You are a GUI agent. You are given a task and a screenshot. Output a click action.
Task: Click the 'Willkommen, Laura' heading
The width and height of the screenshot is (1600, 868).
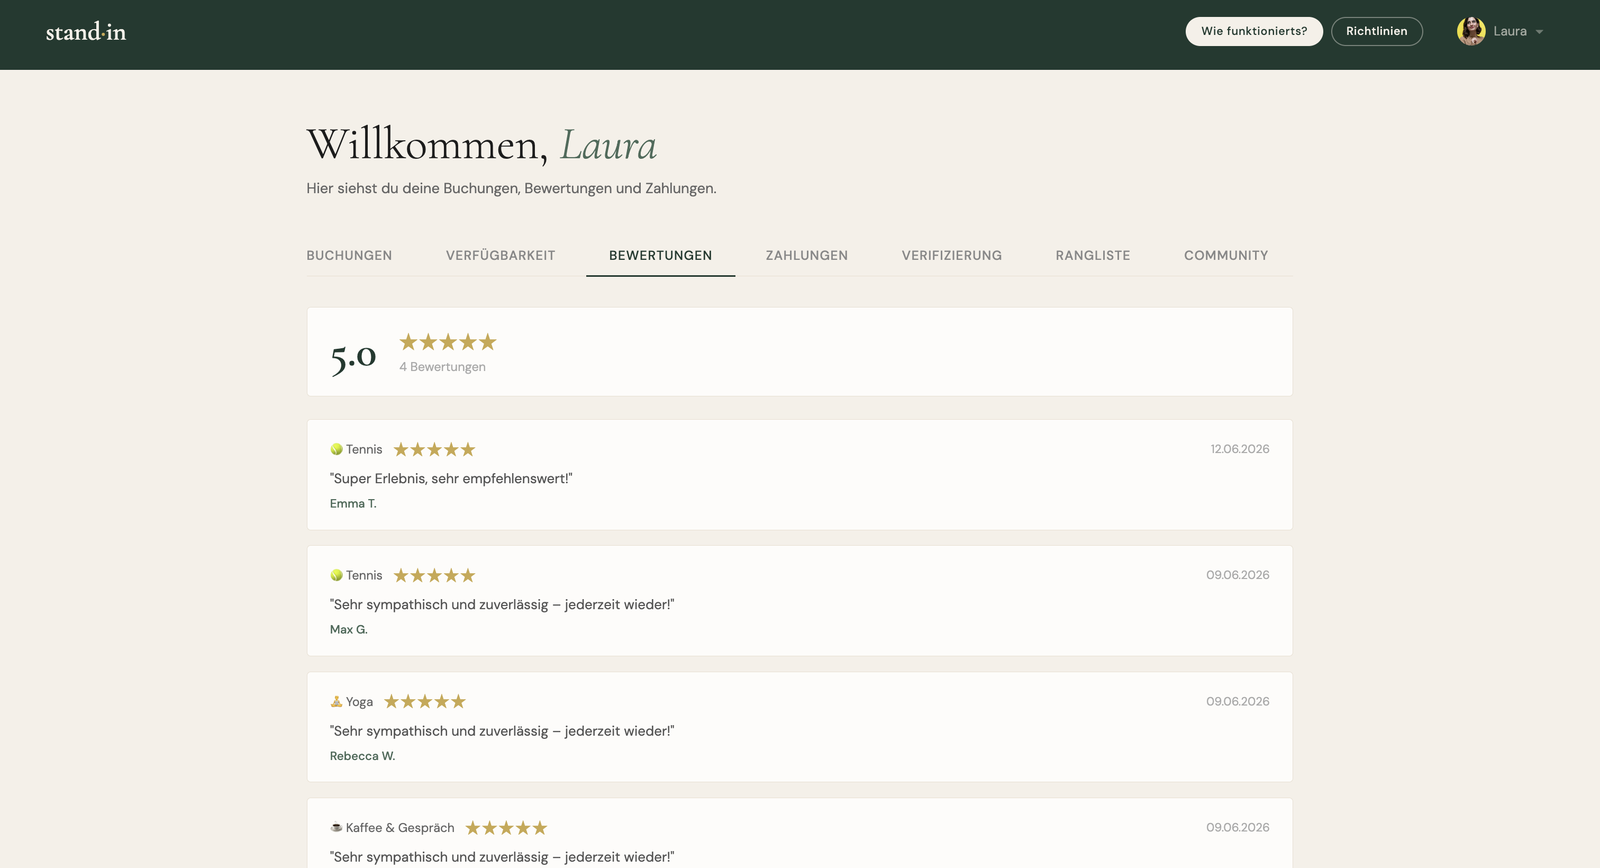(x=481, y=146)
